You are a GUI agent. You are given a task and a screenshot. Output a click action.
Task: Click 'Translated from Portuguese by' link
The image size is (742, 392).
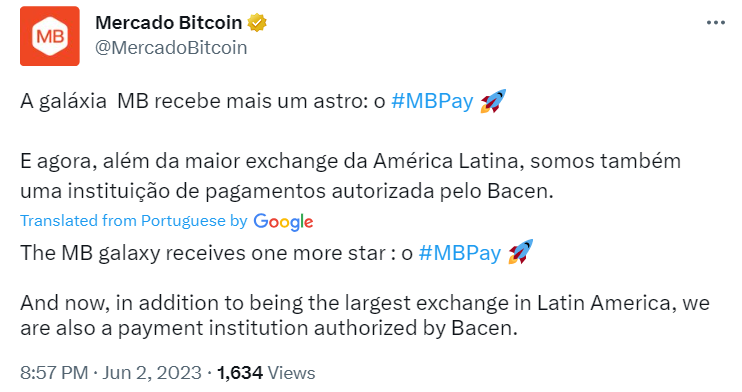(x=133, y=221)
